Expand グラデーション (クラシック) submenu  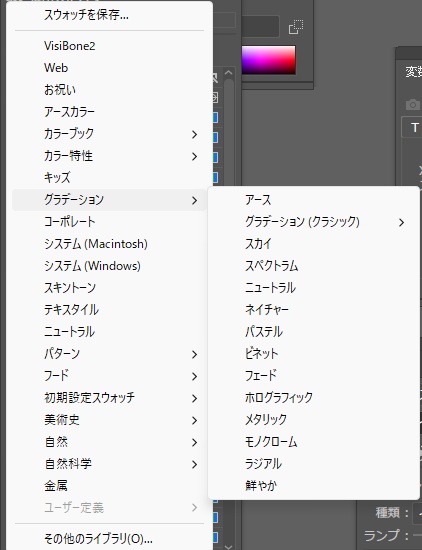click(x=314, y=222)
